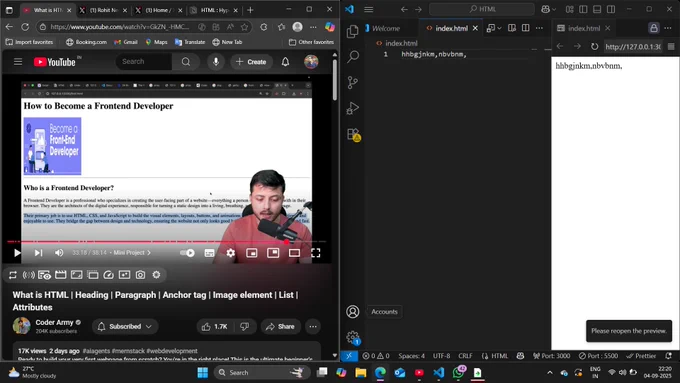Toggle VS Code bottom panel layout
680x383 pixels.
[597, 9]
